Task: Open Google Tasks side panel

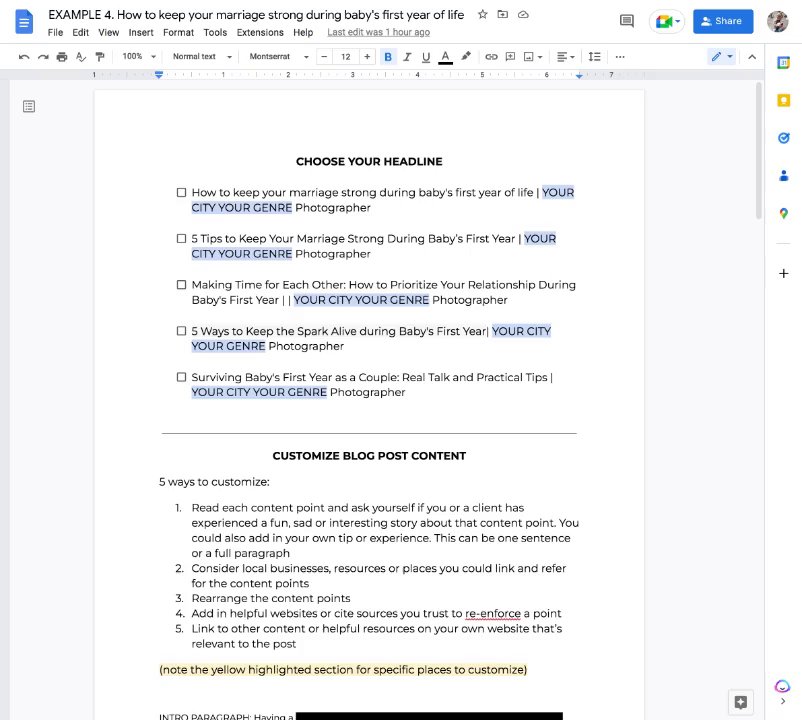Action: (x=784, y=138)
